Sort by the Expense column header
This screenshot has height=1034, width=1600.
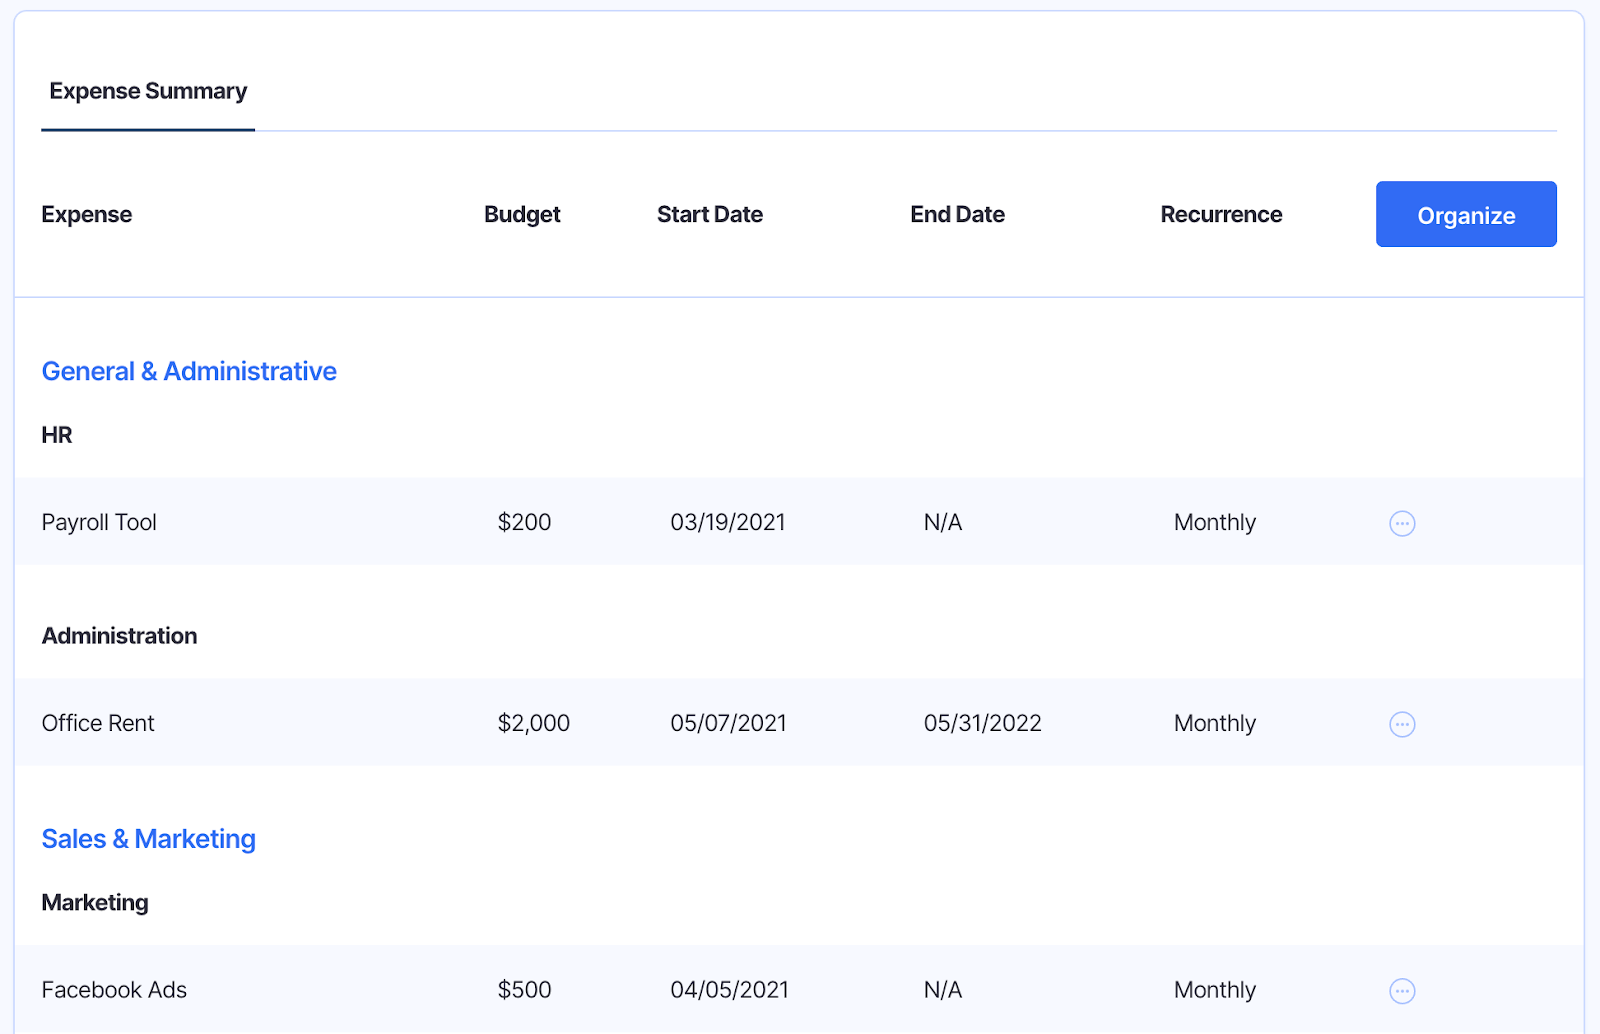(87, 214)
